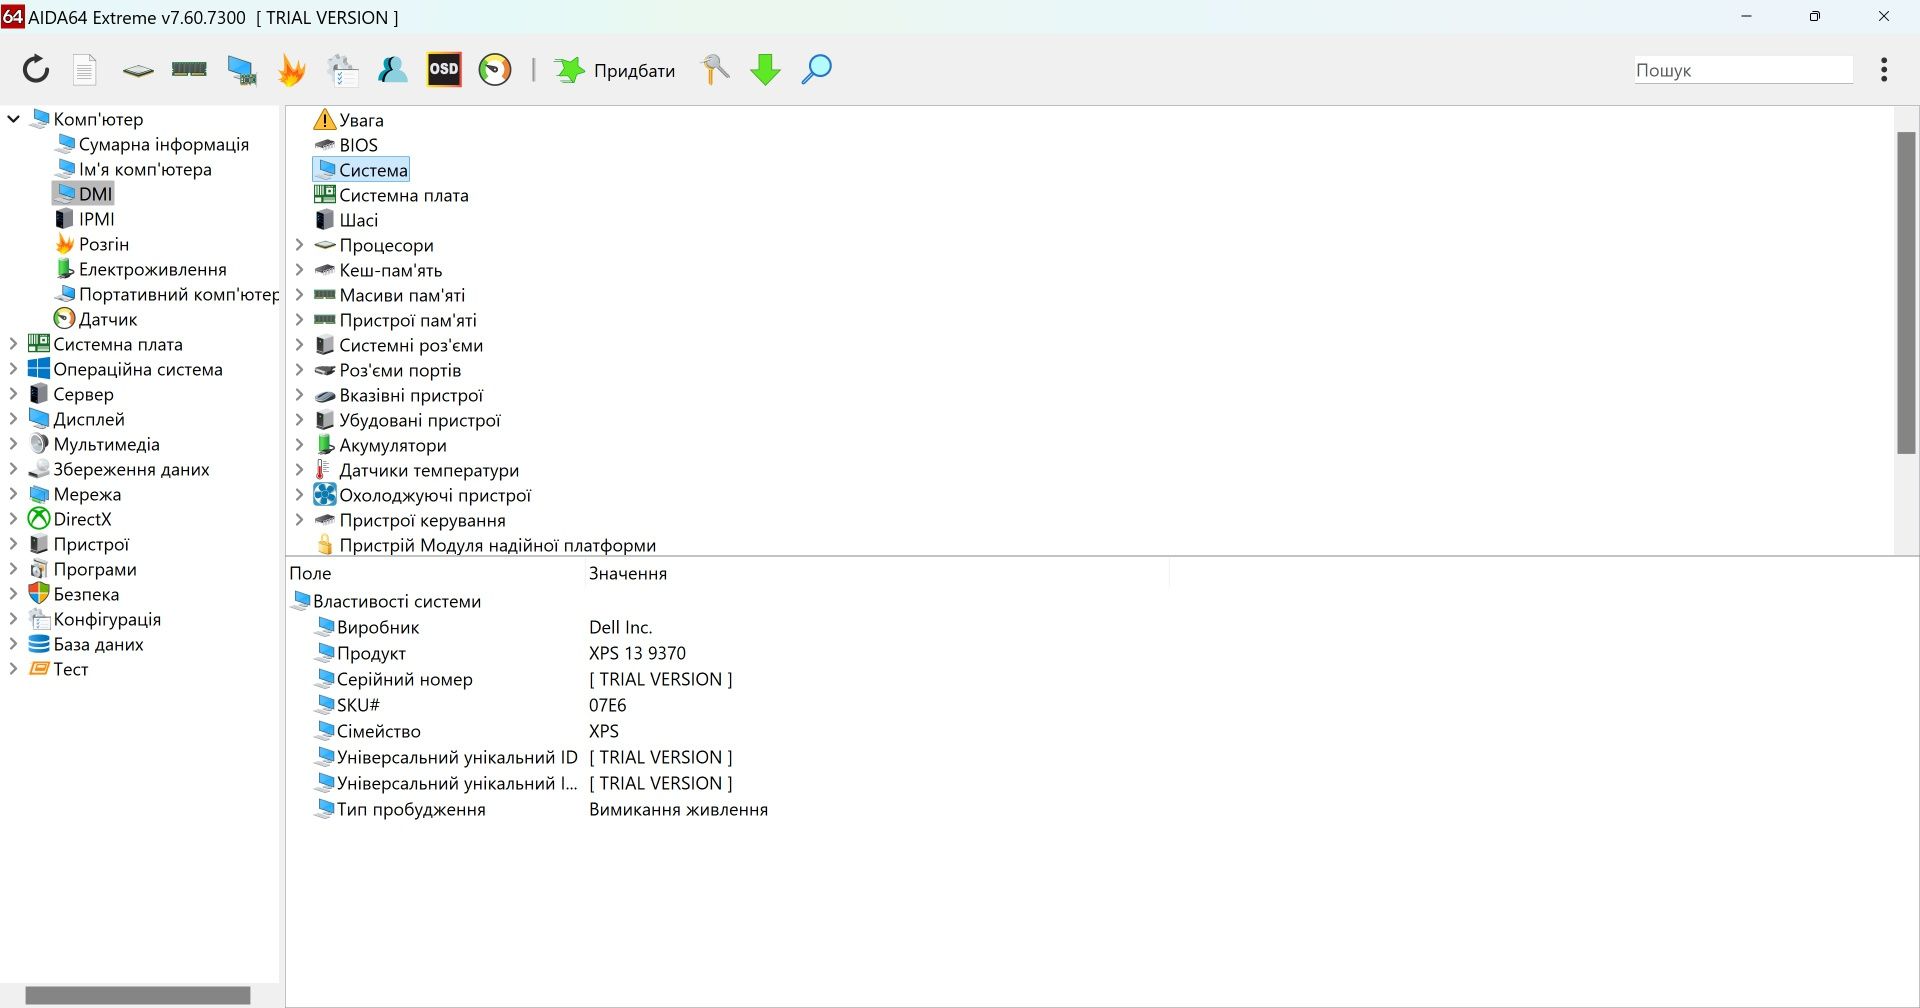Click the Придбати purchase button
1920x1008 pixels.
pyautogui.click(x=615, y=70)
